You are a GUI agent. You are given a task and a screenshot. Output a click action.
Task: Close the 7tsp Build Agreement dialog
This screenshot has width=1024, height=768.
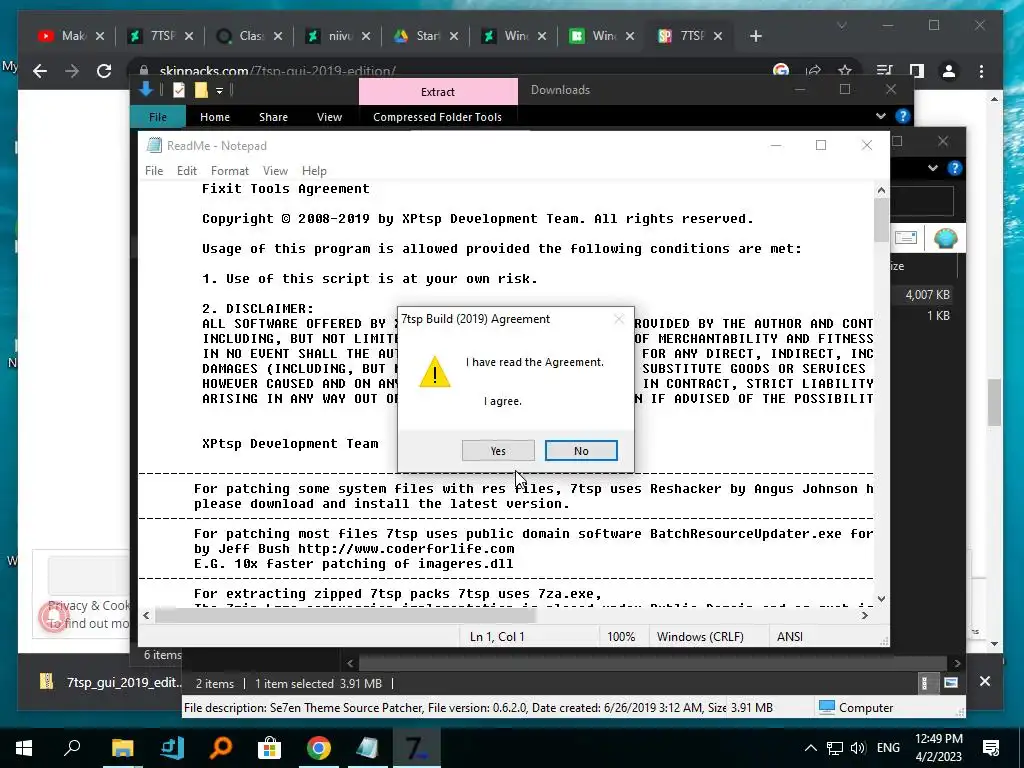(618, 319)
